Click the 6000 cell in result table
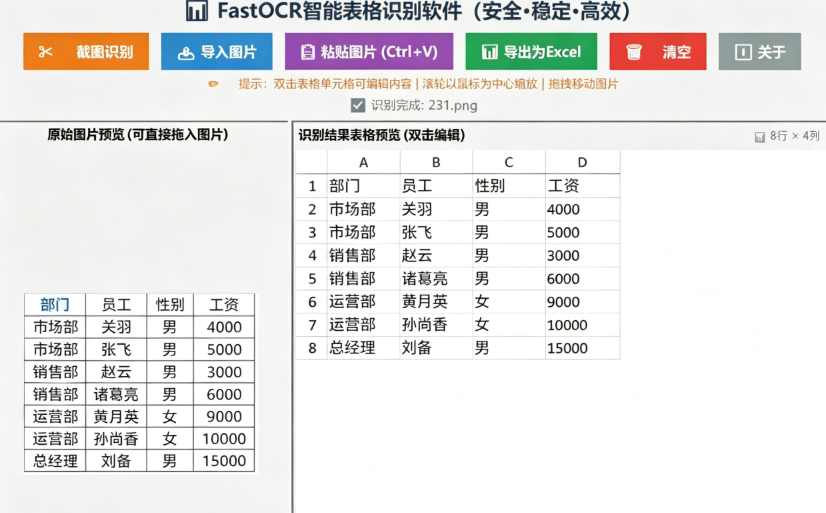 point(583,279)
